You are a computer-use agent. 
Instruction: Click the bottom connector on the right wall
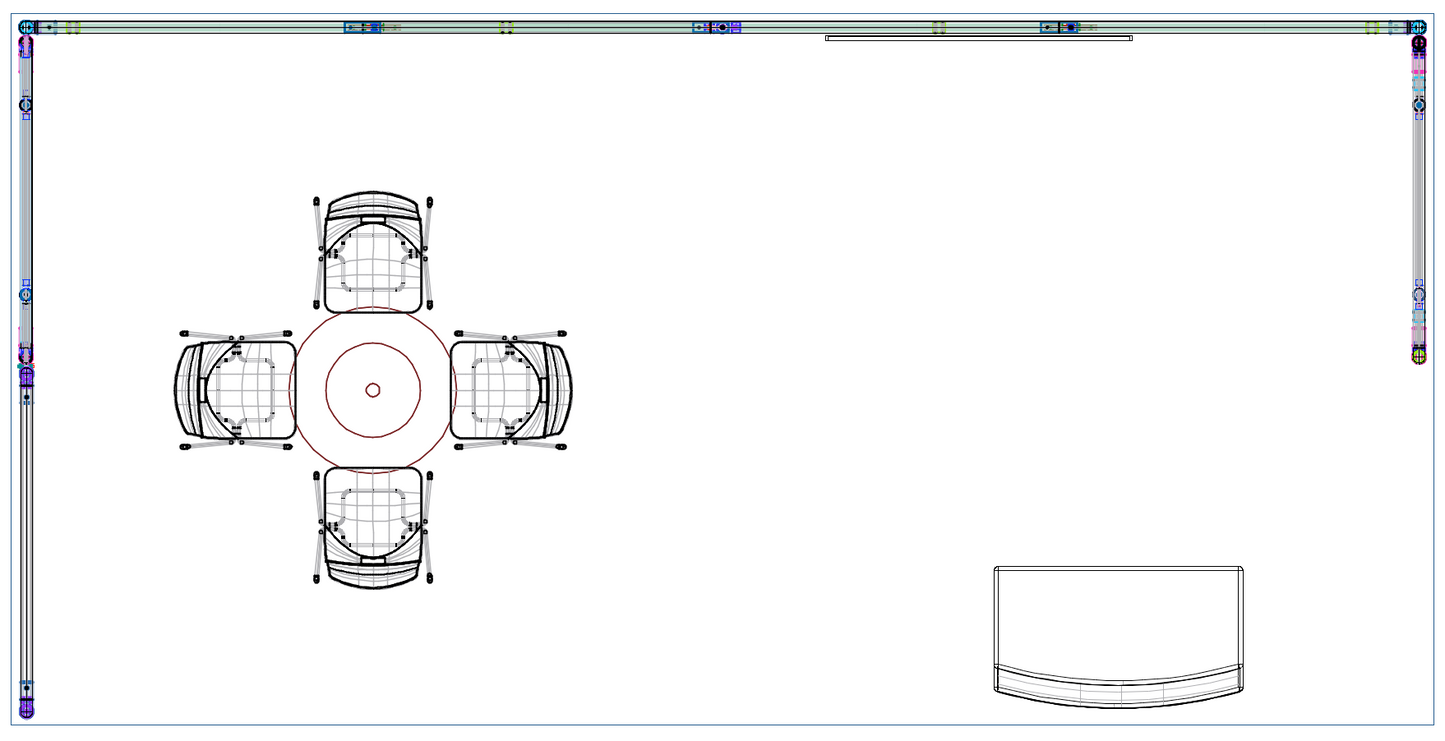click(1418, 355)
